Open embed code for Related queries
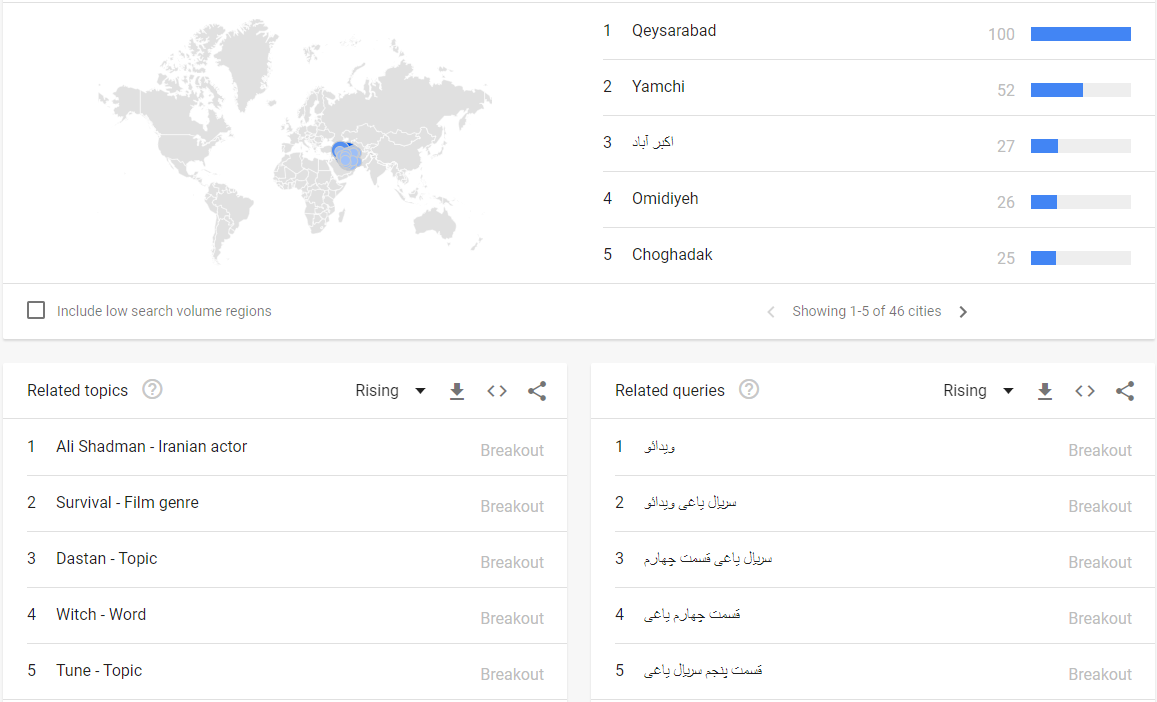 coord(1085,391)
